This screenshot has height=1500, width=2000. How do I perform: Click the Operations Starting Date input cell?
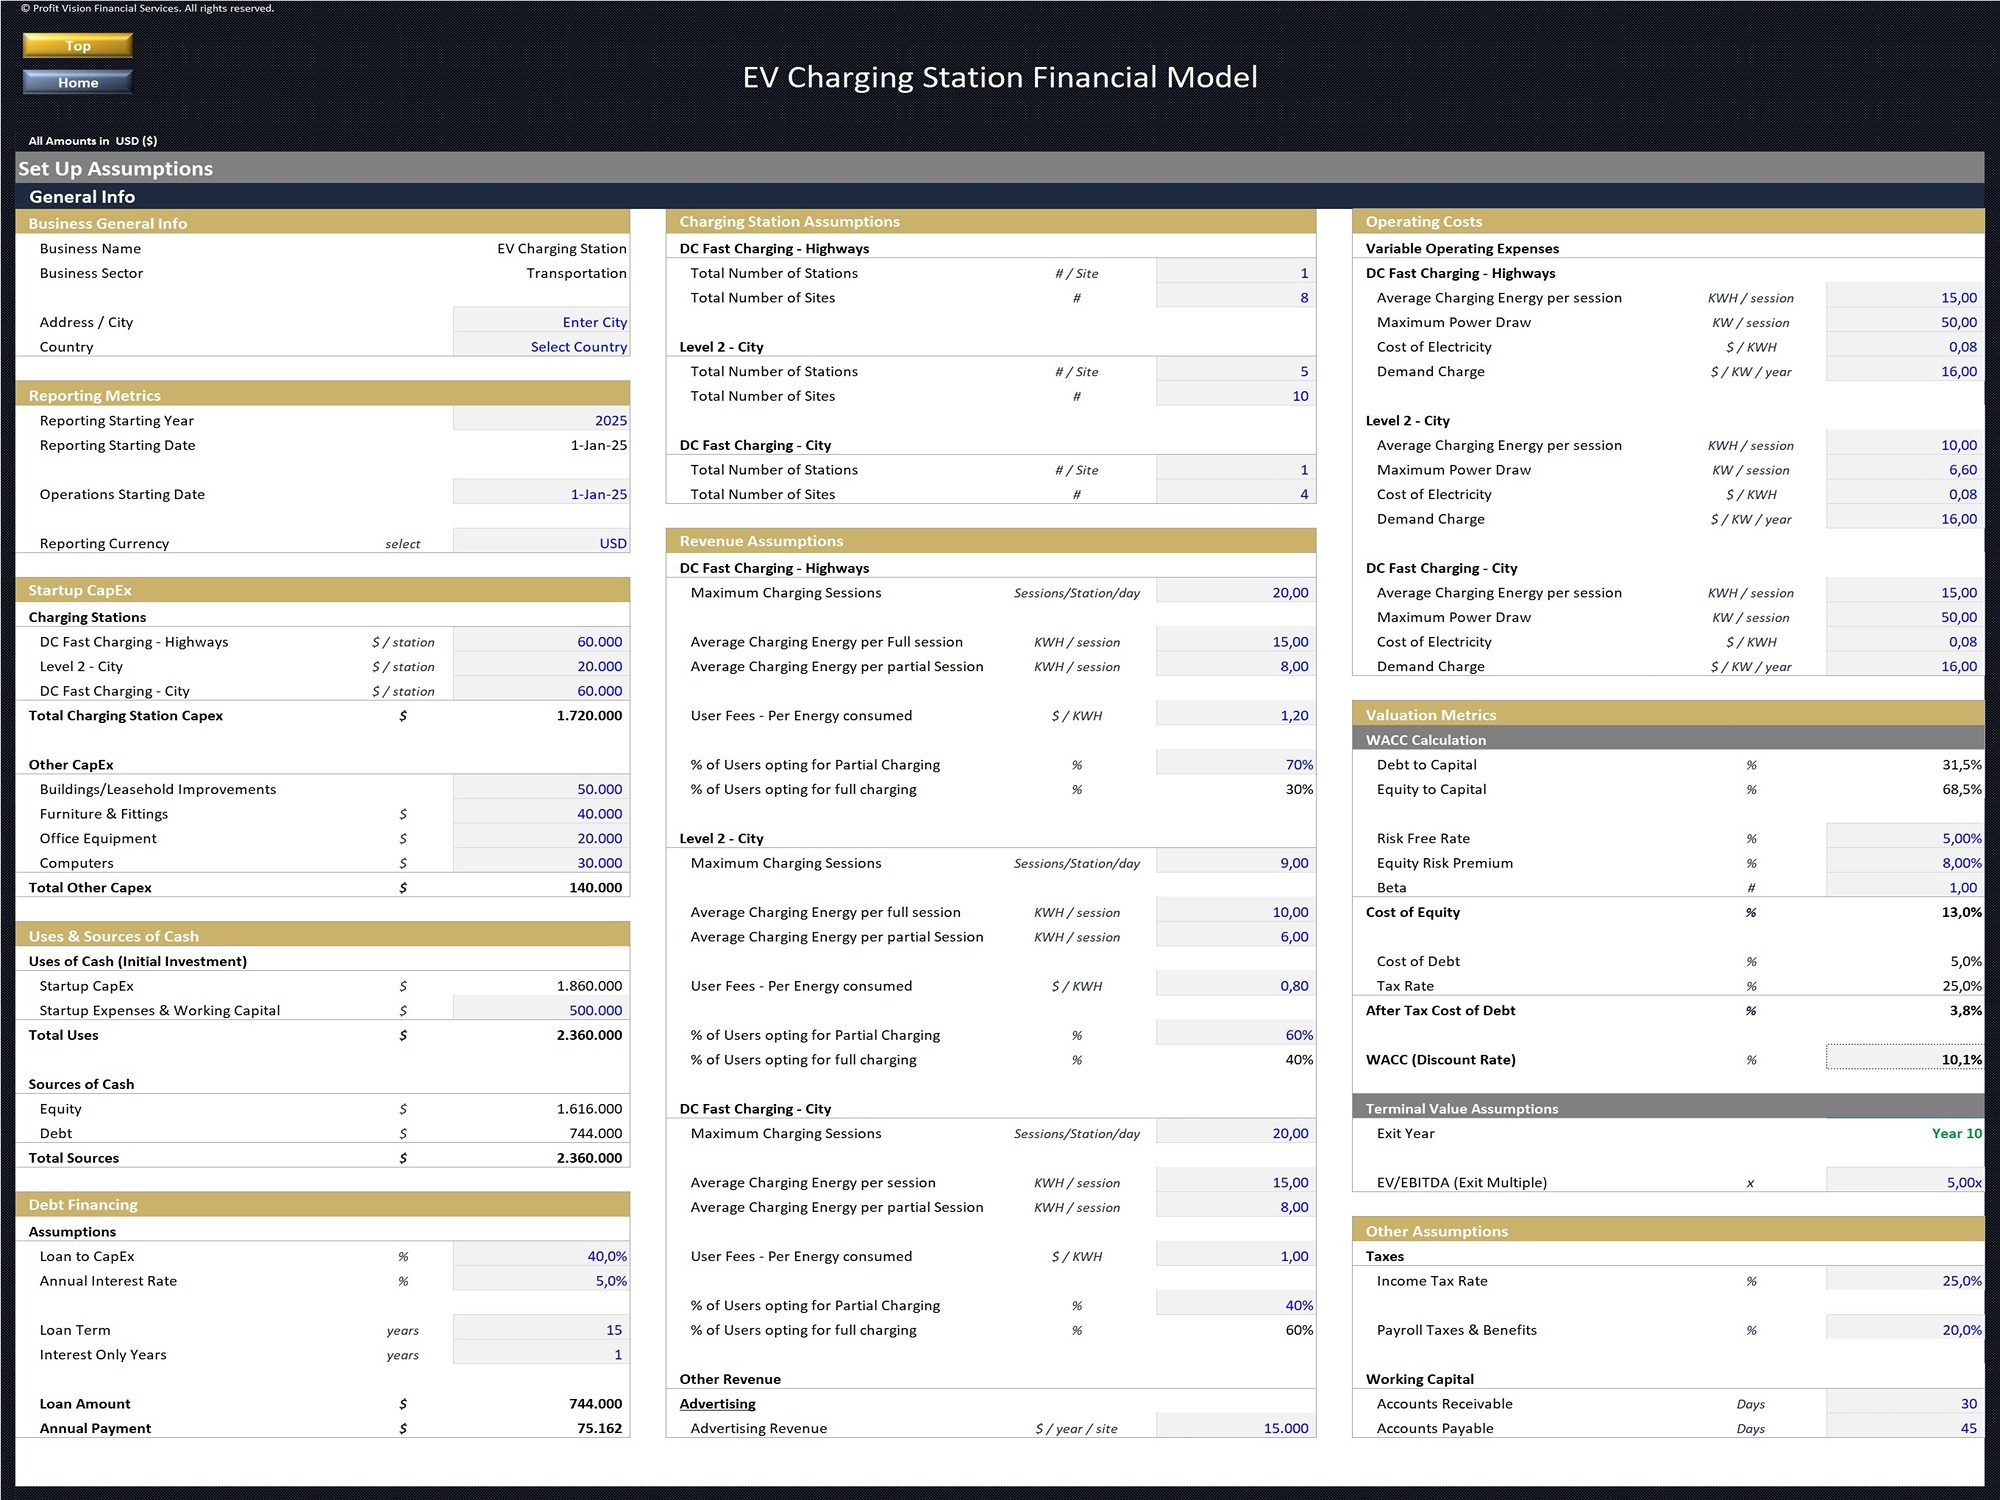pyautogui.click(x=541, y=494)
